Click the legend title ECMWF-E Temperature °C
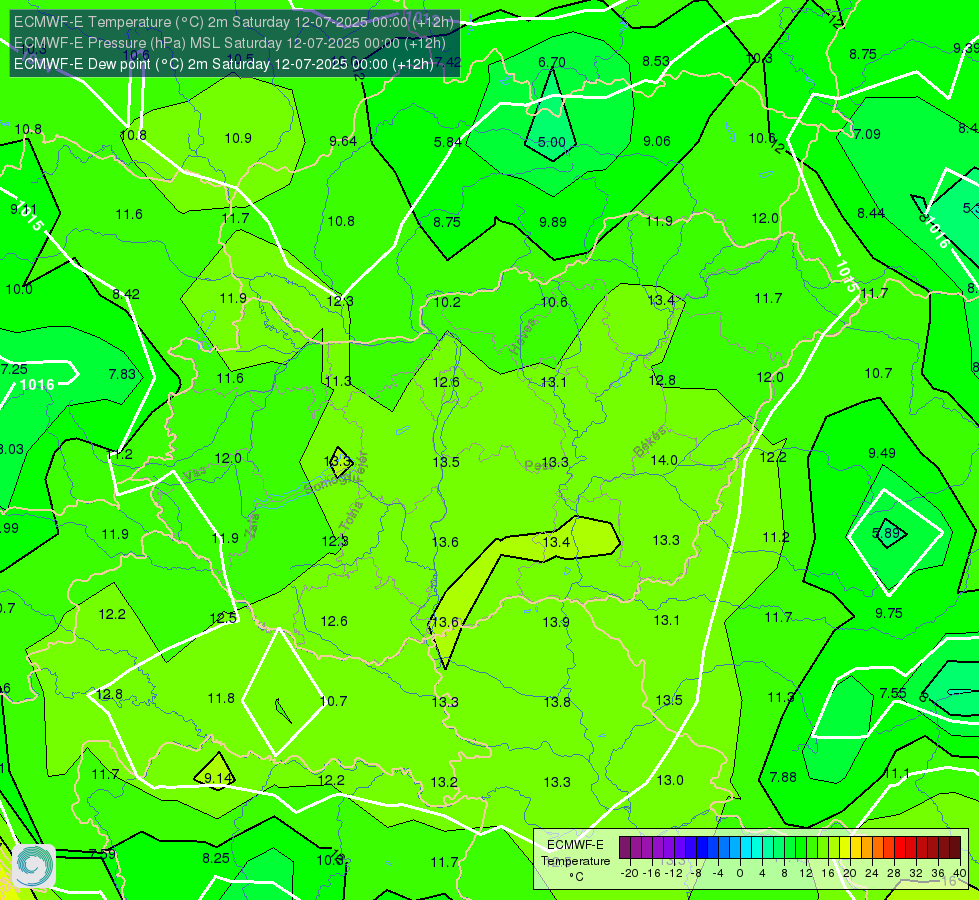Image resolution: width=979 pixels, height=900 pixels. 575,861
